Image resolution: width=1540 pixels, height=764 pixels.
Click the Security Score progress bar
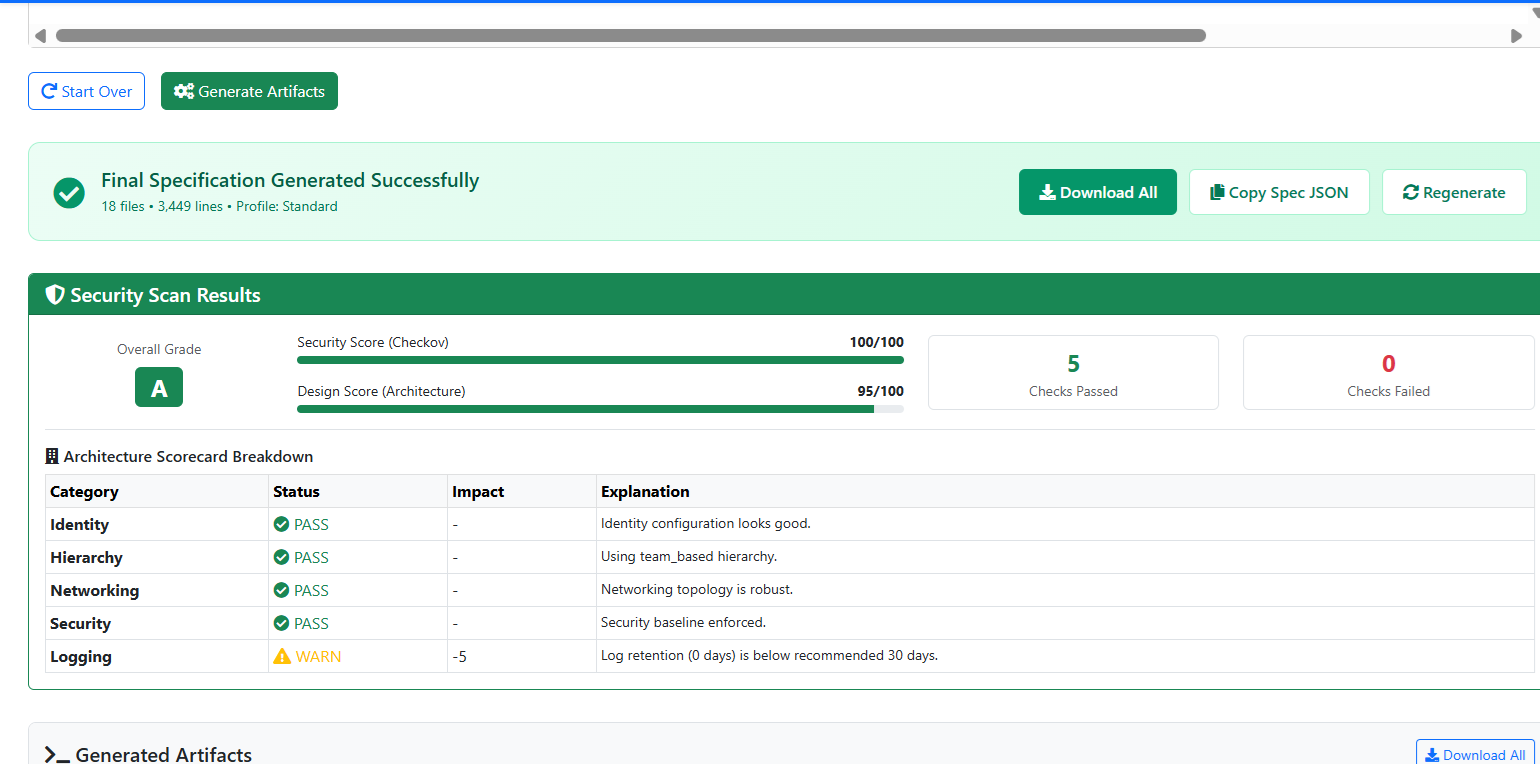(x=600, y=359)
